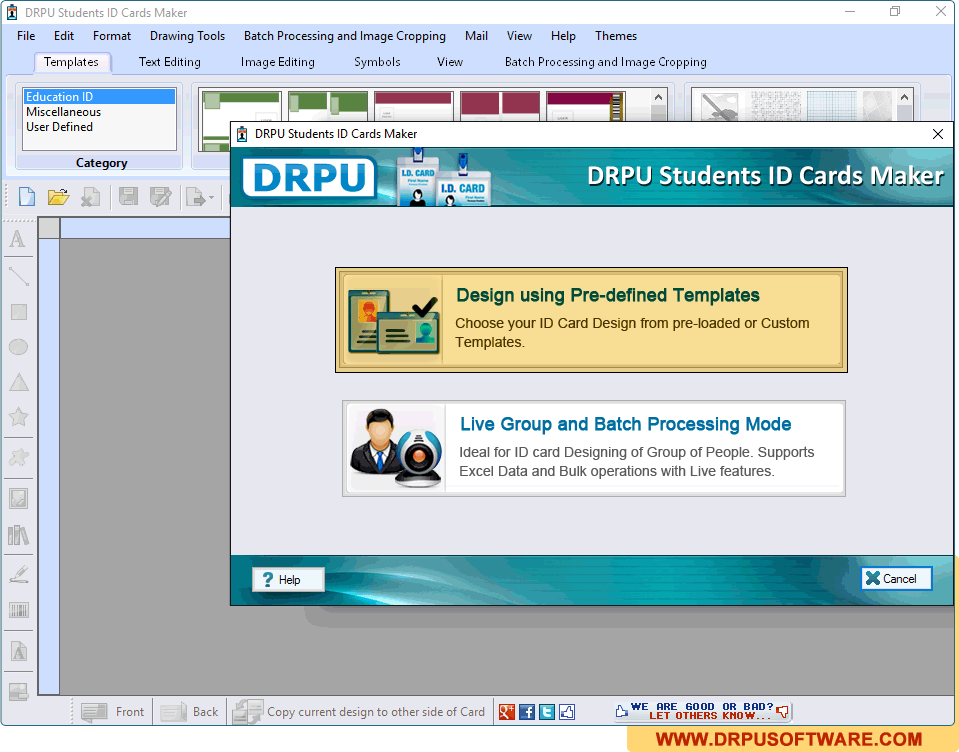Select the Line drawing tool
The height and width of the screenshot is (752, 959).
(x=18, y=276)
